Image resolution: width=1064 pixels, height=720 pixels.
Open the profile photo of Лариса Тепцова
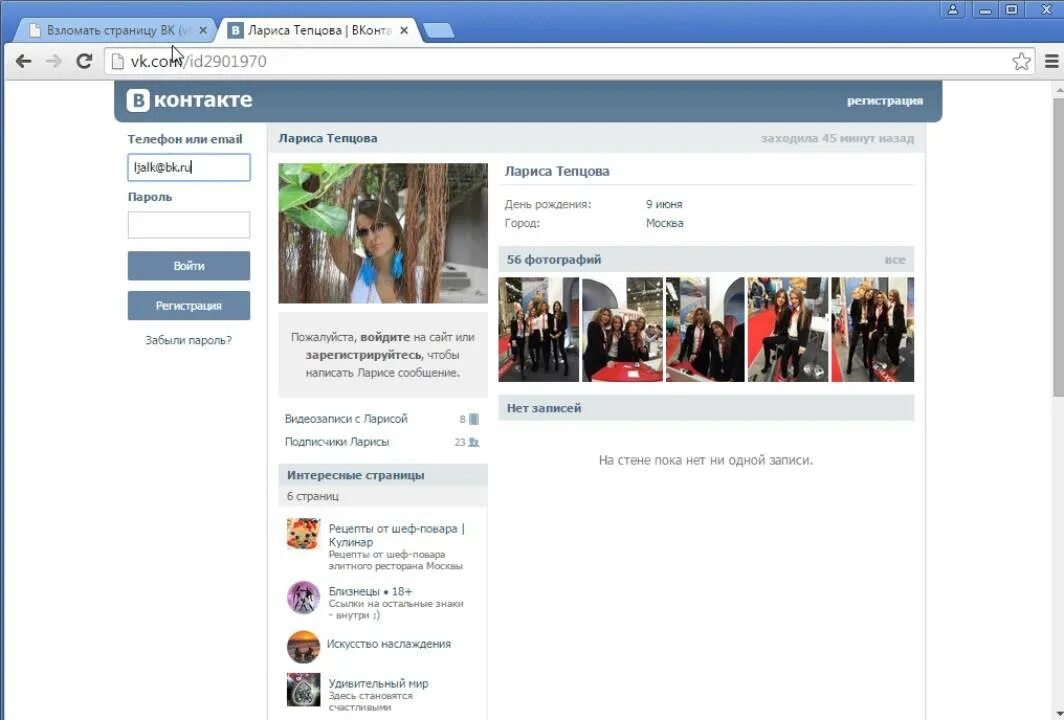pyautogui.click(x=383, y=233)
